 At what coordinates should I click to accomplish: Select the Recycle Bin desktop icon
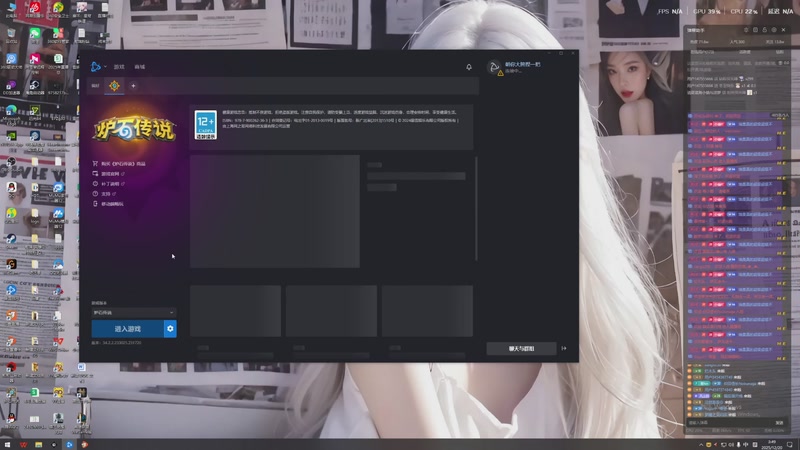click(11, 35)
